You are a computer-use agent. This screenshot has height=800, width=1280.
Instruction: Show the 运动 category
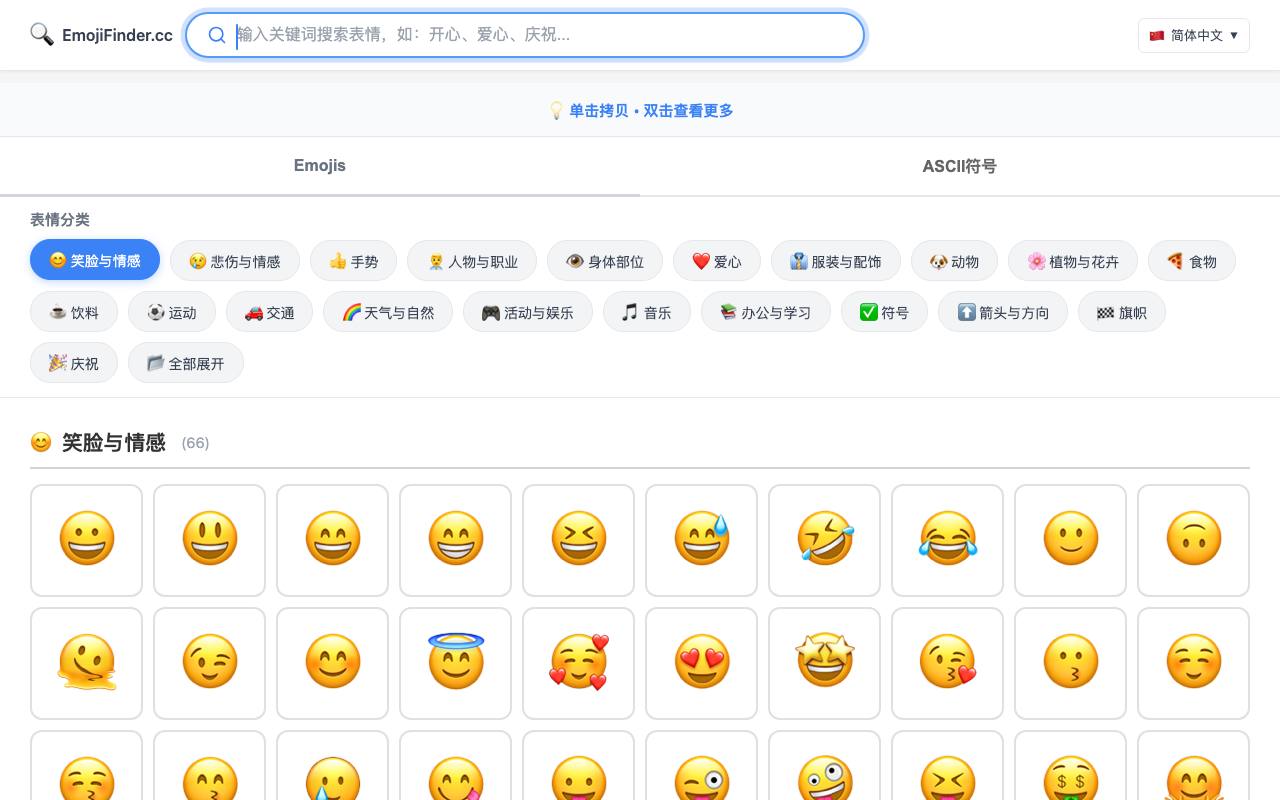point(172,312)
